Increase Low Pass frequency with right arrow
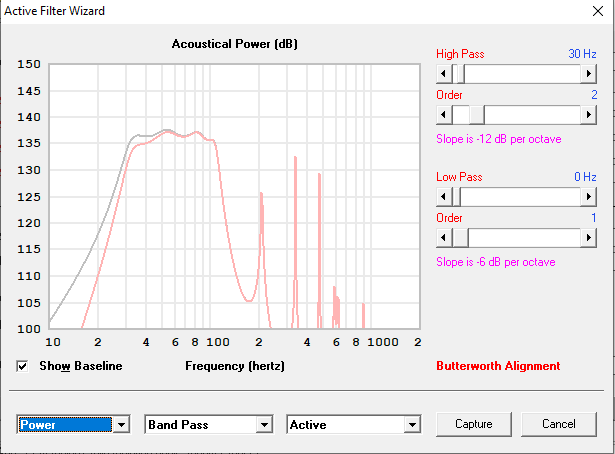 point(588,196)
